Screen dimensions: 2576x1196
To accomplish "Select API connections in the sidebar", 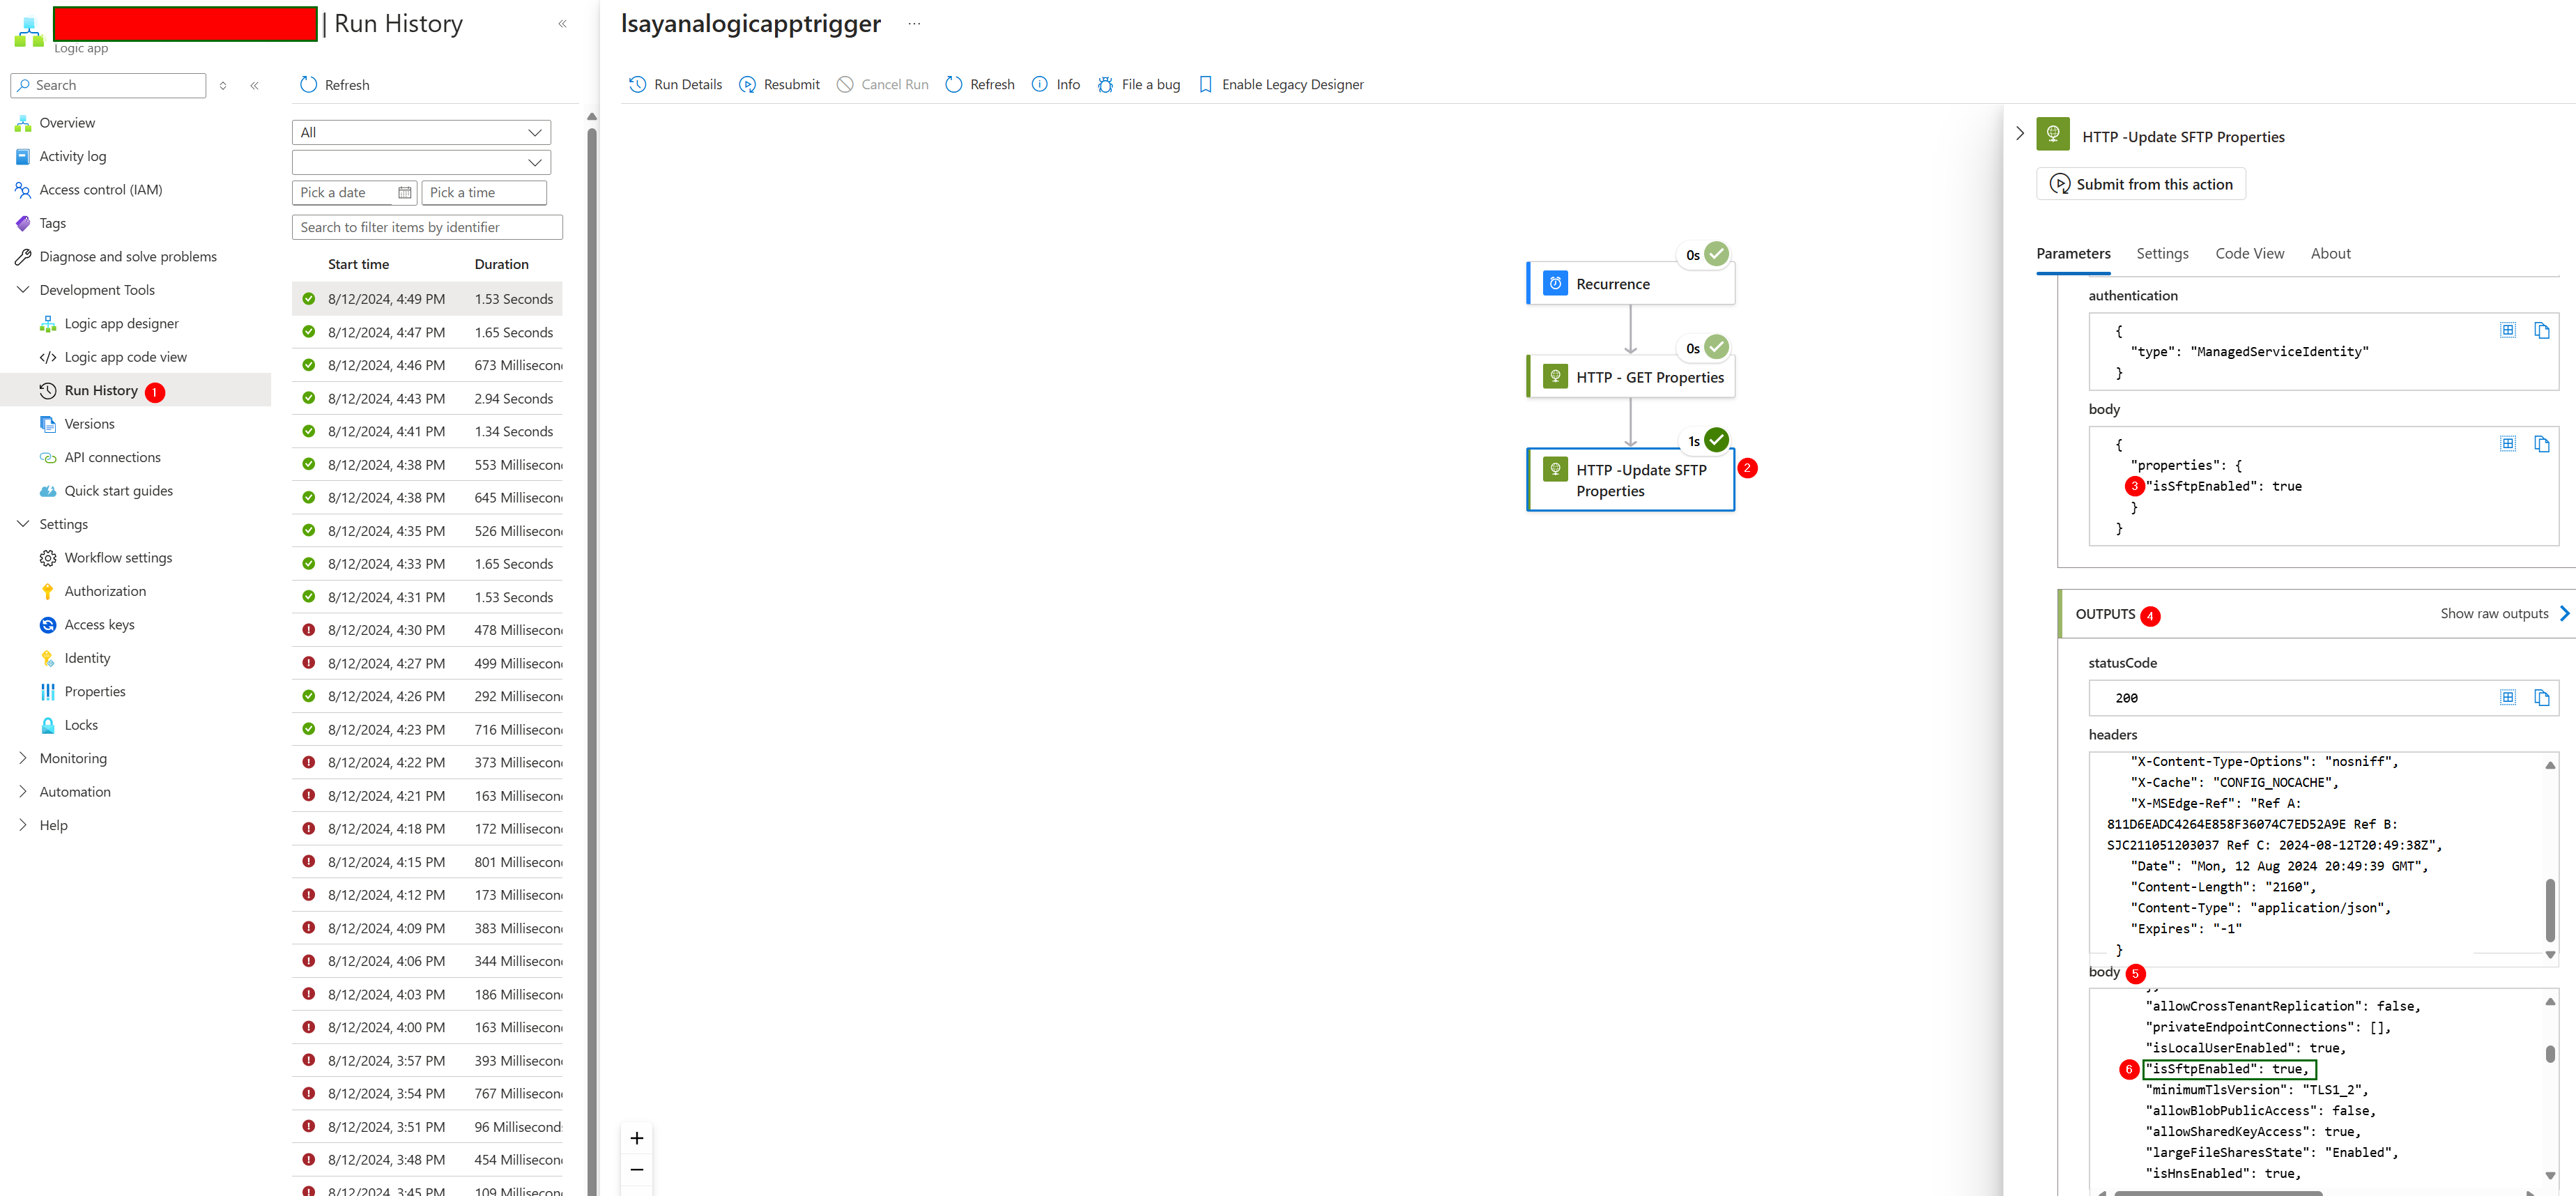I will click(x=112, y=457).
